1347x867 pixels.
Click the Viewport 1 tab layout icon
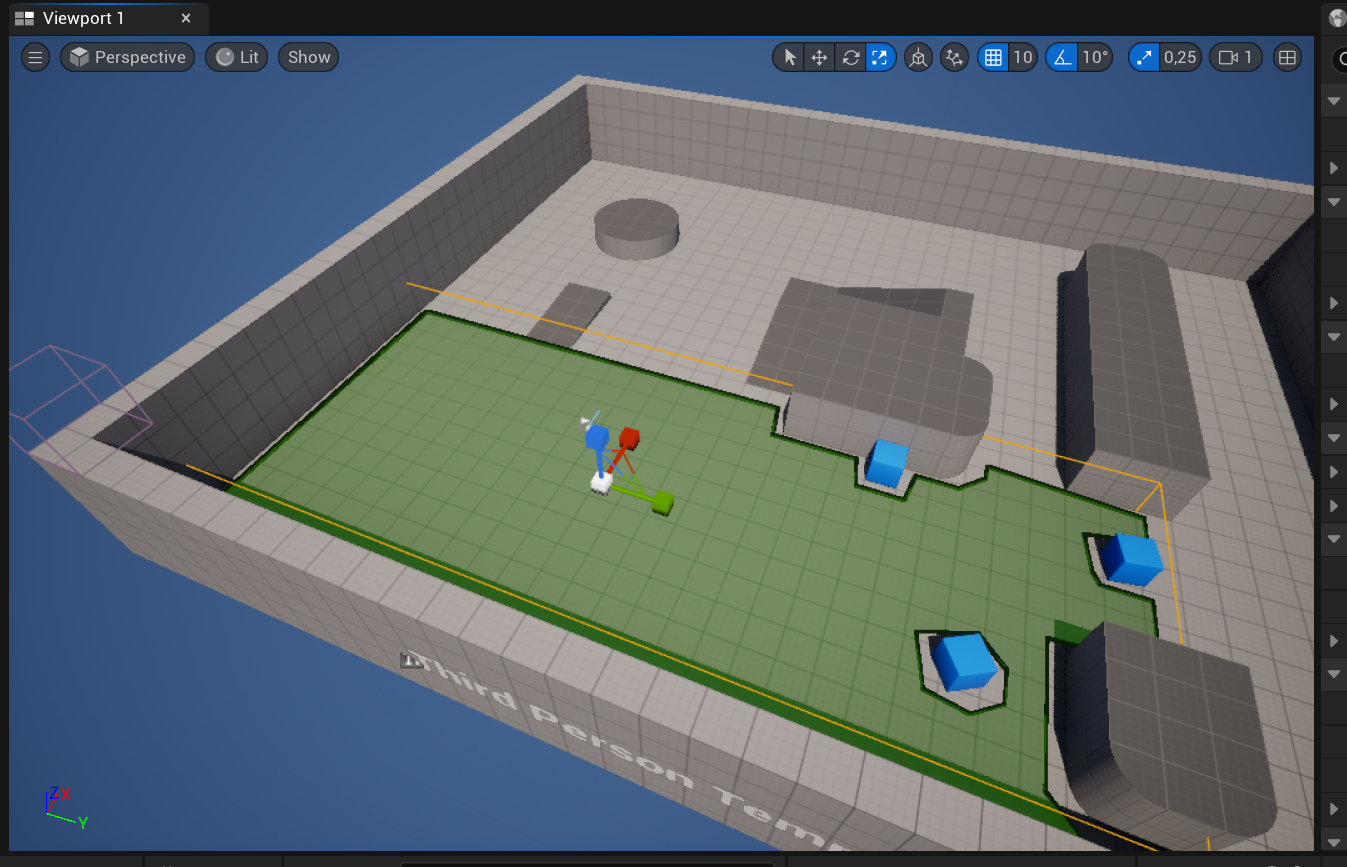24,18
